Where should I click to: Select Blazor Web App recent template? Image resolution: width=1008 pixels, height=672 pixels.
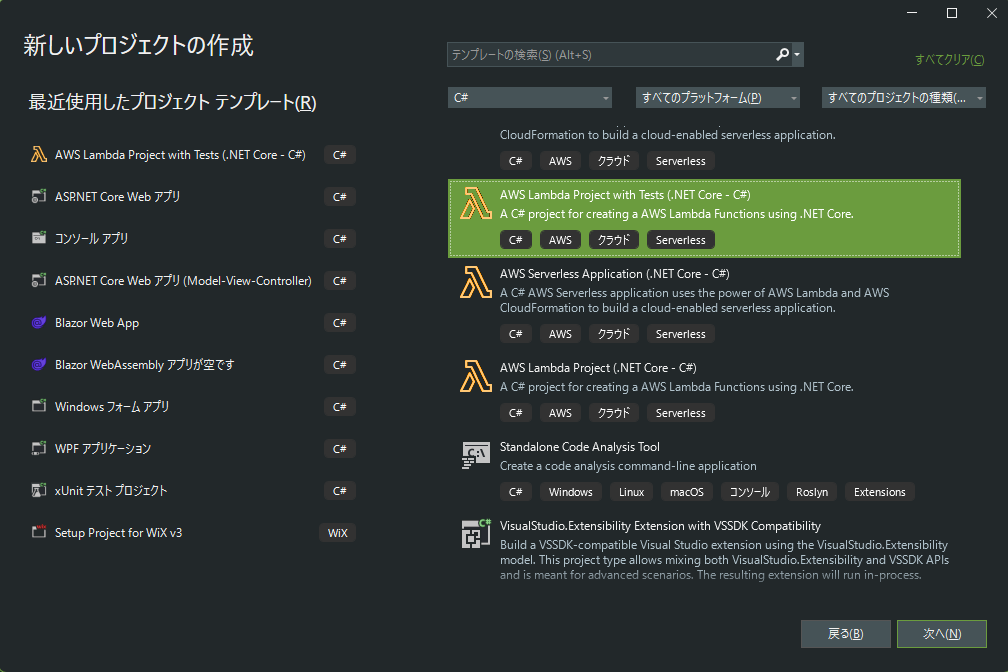193,323
